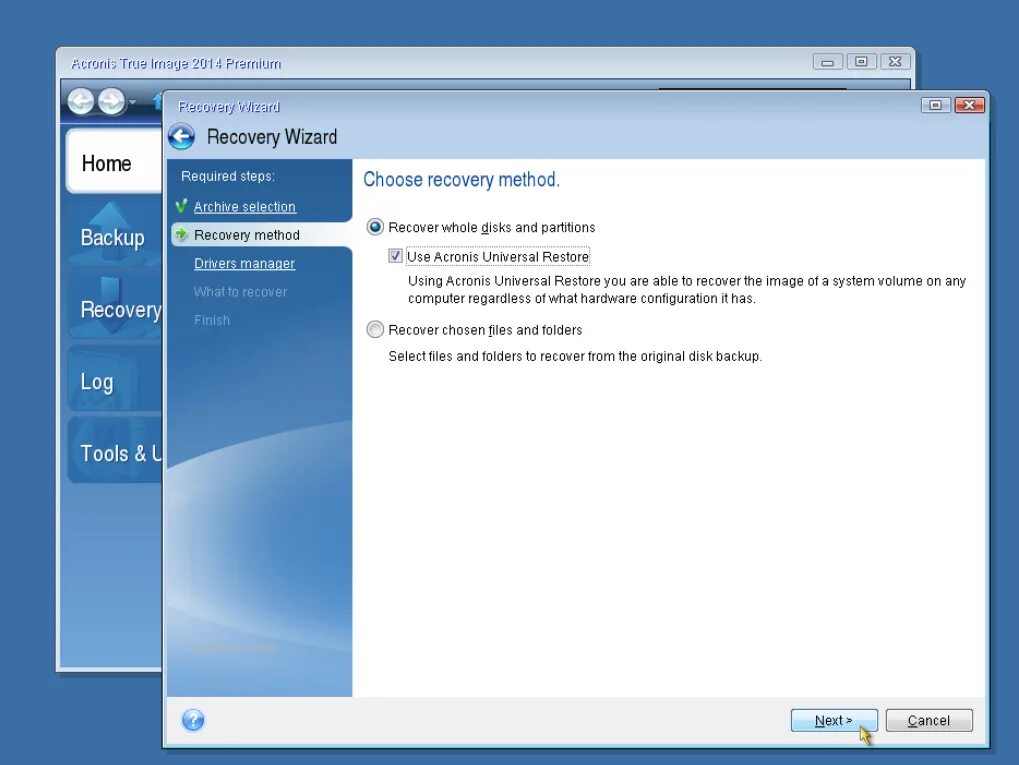The image size is (1019, 765).
Task: Select Recover whole disks and partitions
Action: pyautogui.click(x=375, y=227)
